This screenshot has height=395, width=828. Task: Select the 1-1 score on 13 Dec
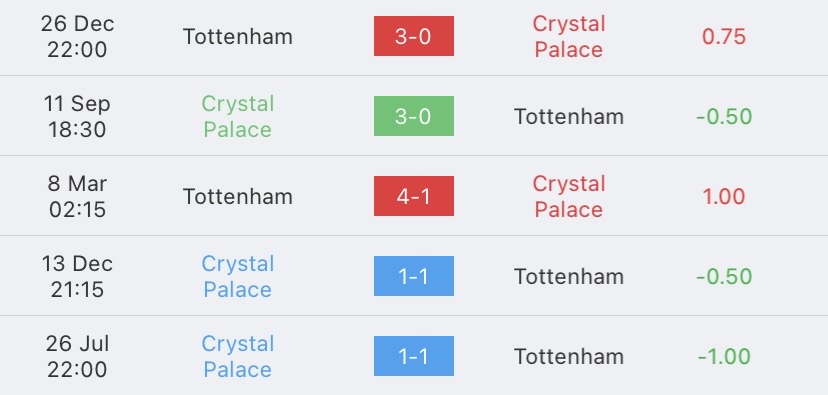413,276
